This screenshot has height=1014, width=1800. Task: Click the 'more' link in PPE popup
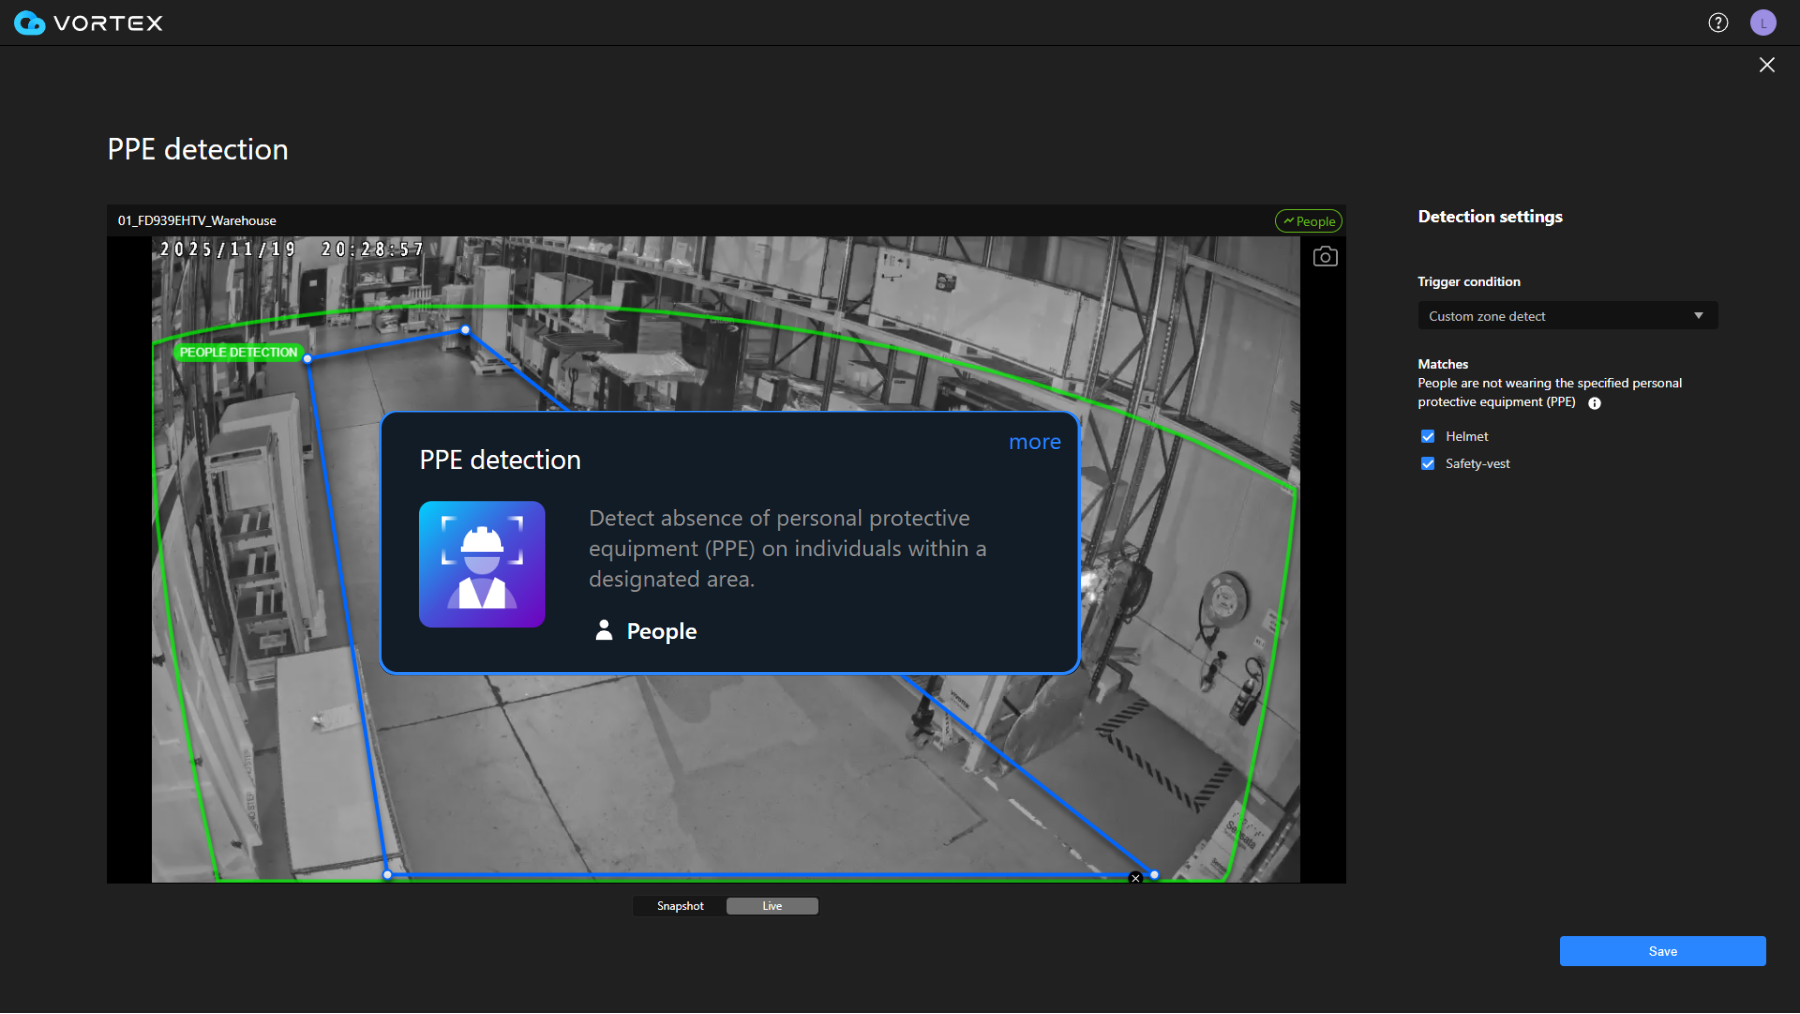tap(1034, 442)
